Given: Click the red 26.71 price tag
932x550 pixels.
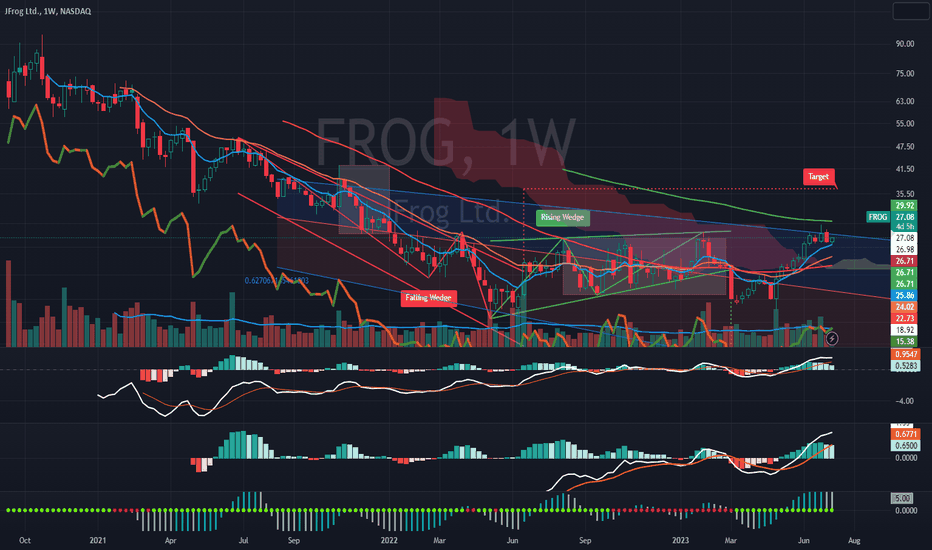Looking at the screenshot, I should pos(904,261).
